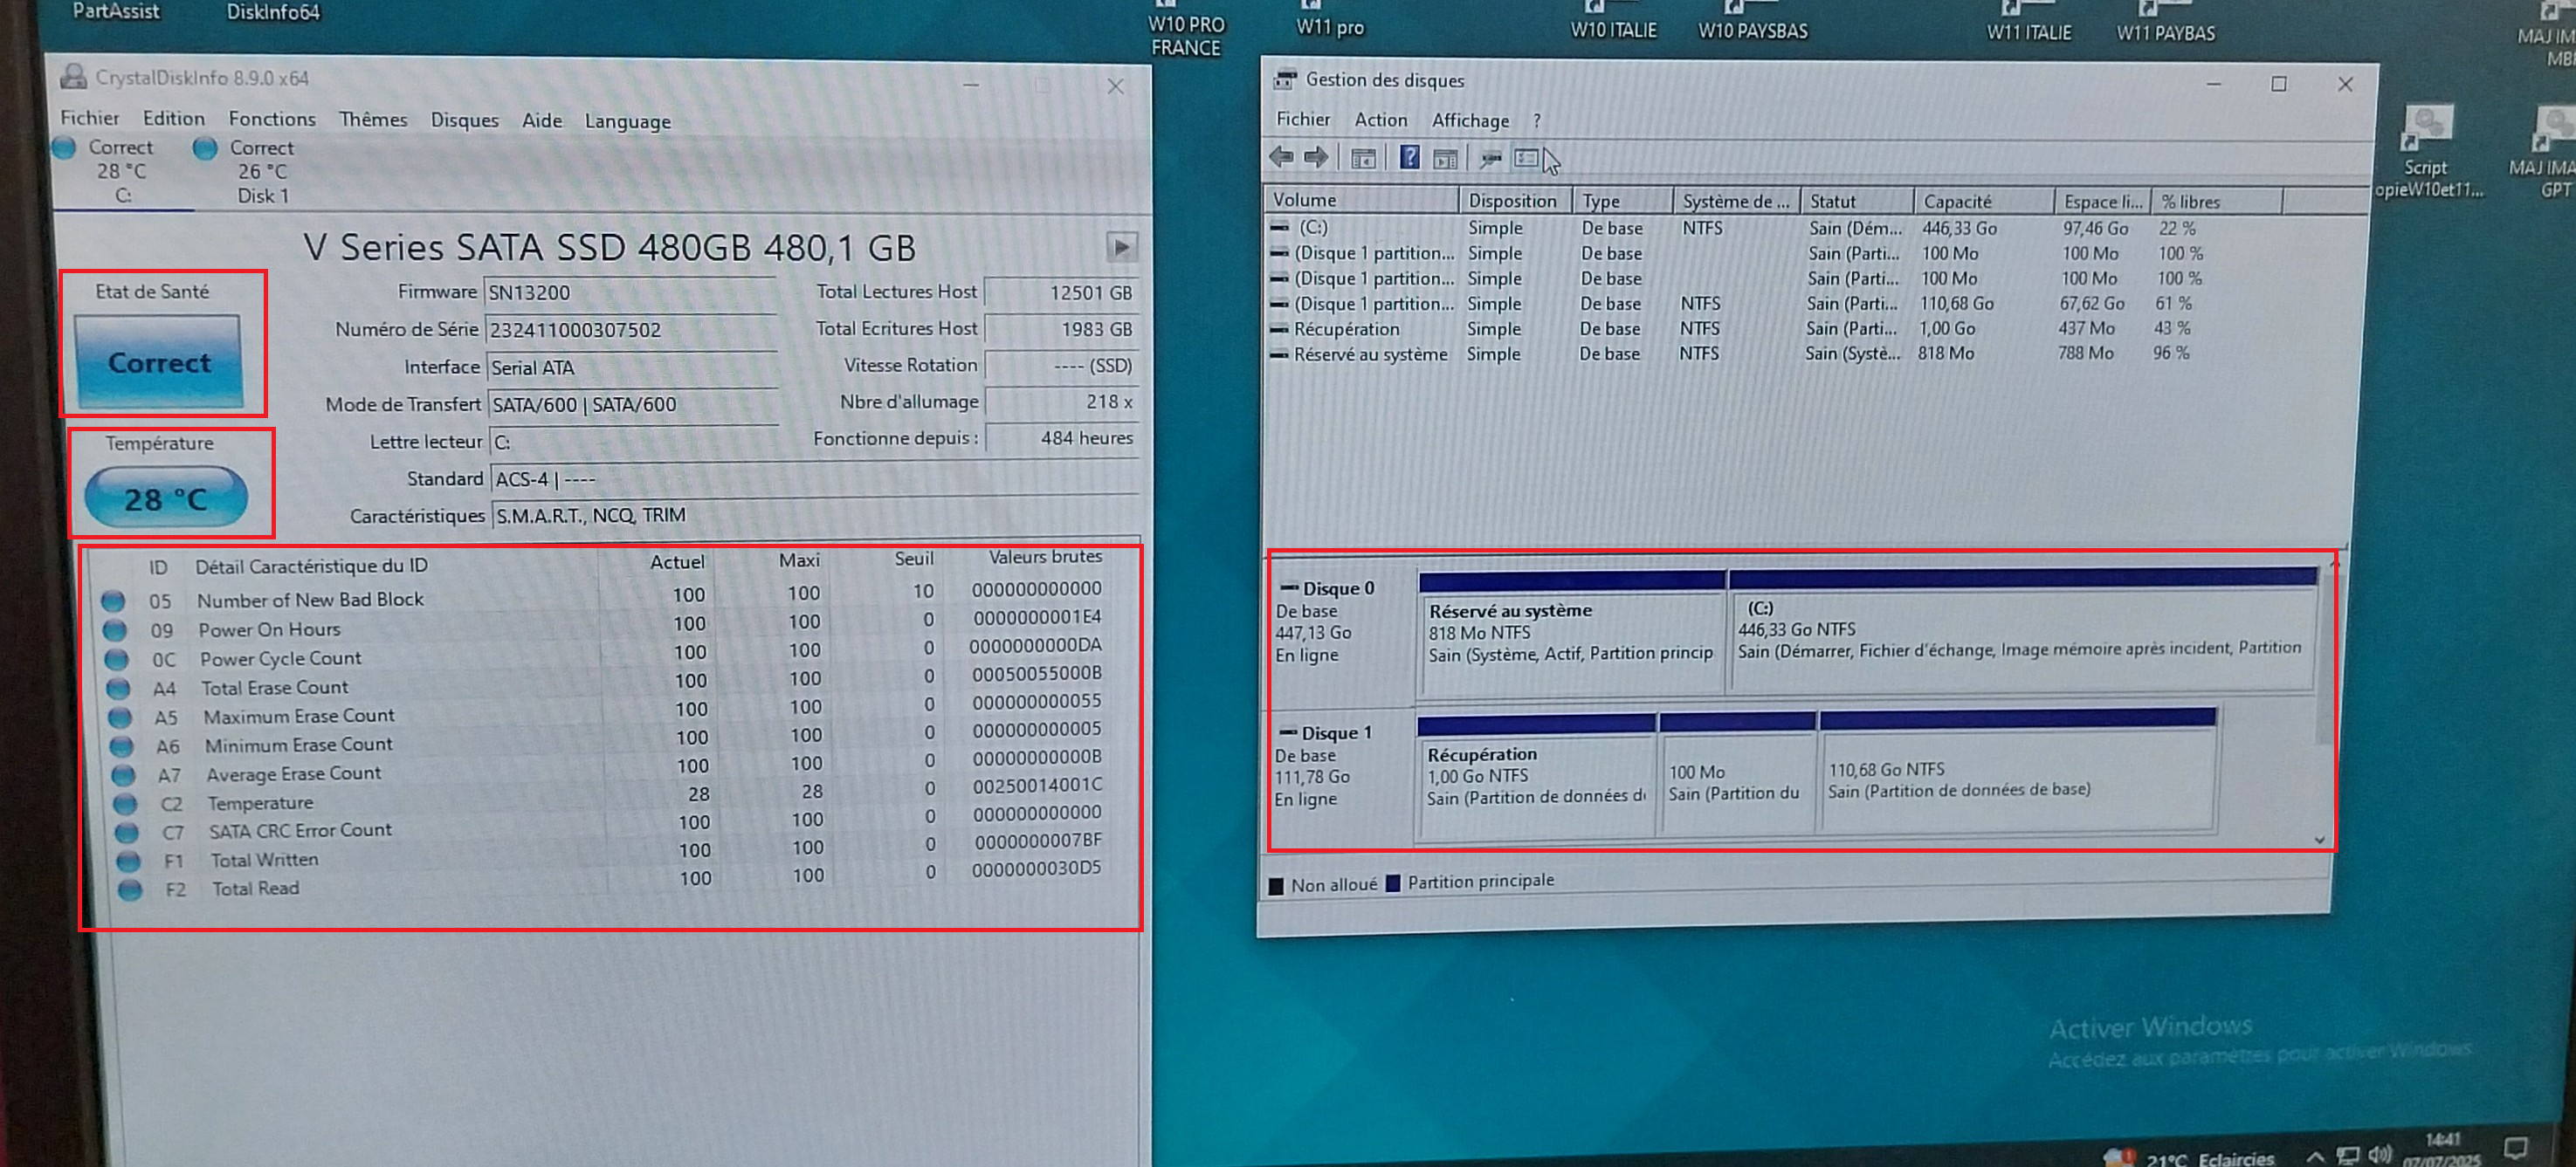Click the forward arrow toolbar icon
Screen dimensions: 2576x1167
(x=1317, y=157)
